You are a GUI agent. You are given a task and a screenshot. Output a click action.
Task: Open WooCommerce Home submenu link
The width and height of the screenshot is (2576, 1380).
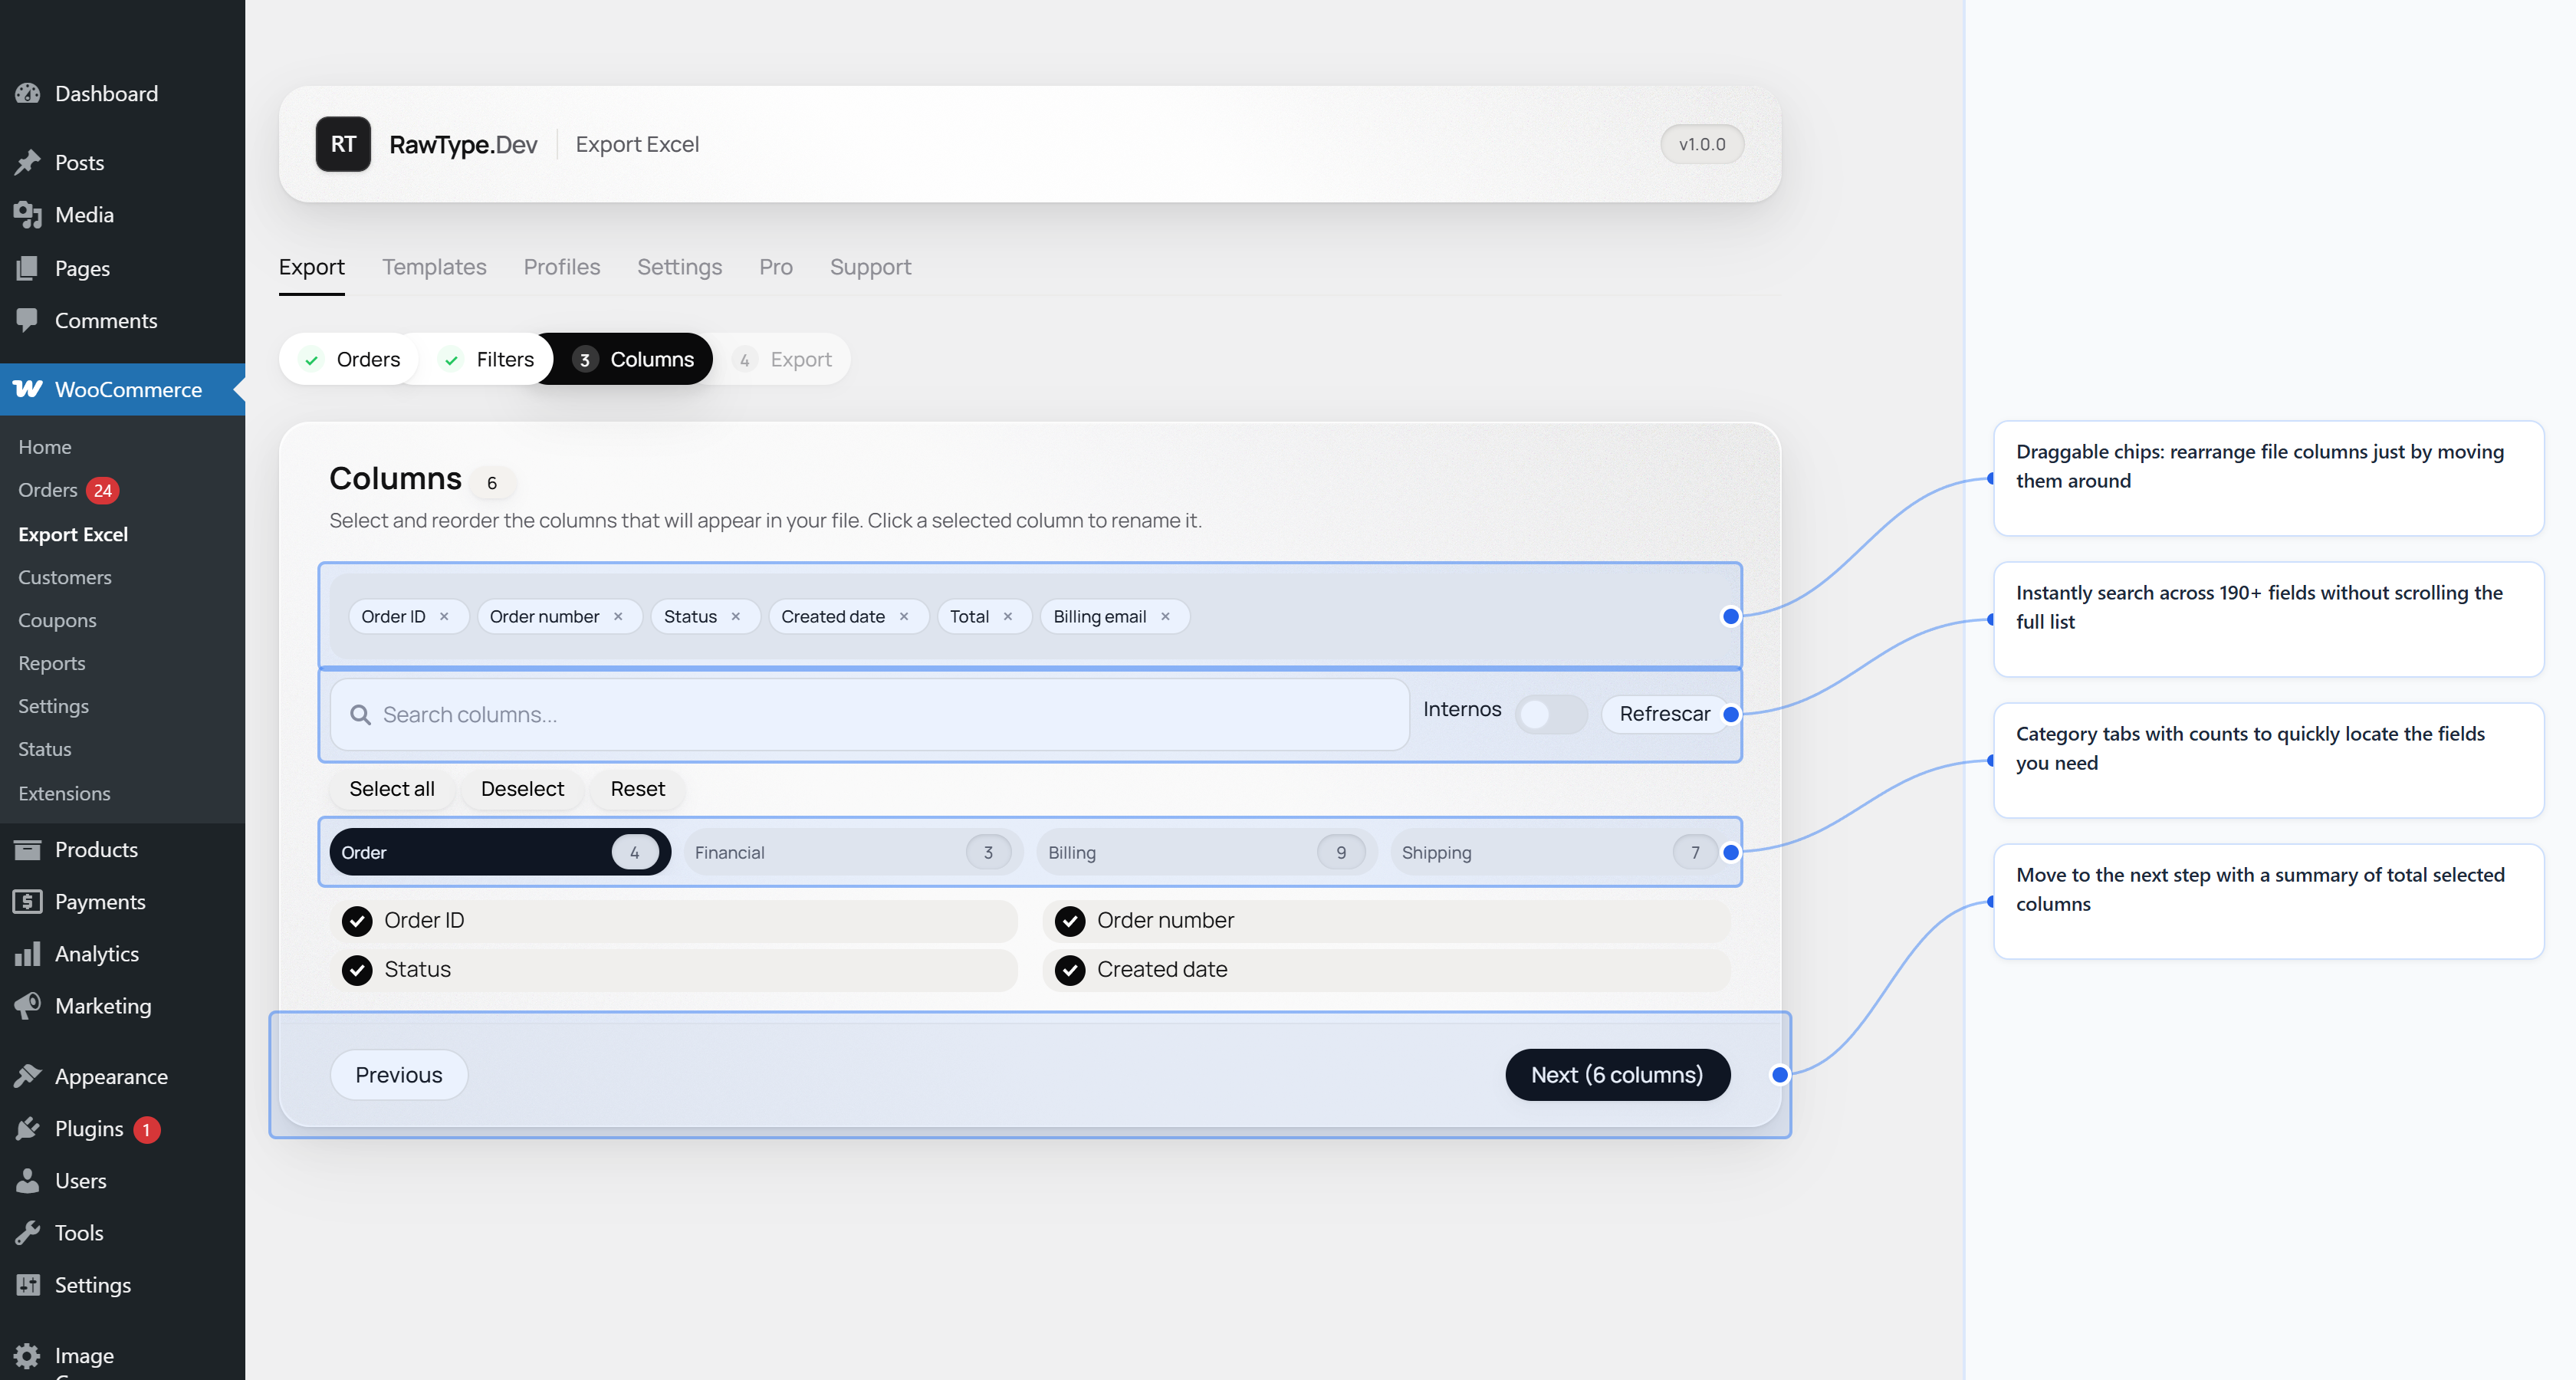(45, 447)
